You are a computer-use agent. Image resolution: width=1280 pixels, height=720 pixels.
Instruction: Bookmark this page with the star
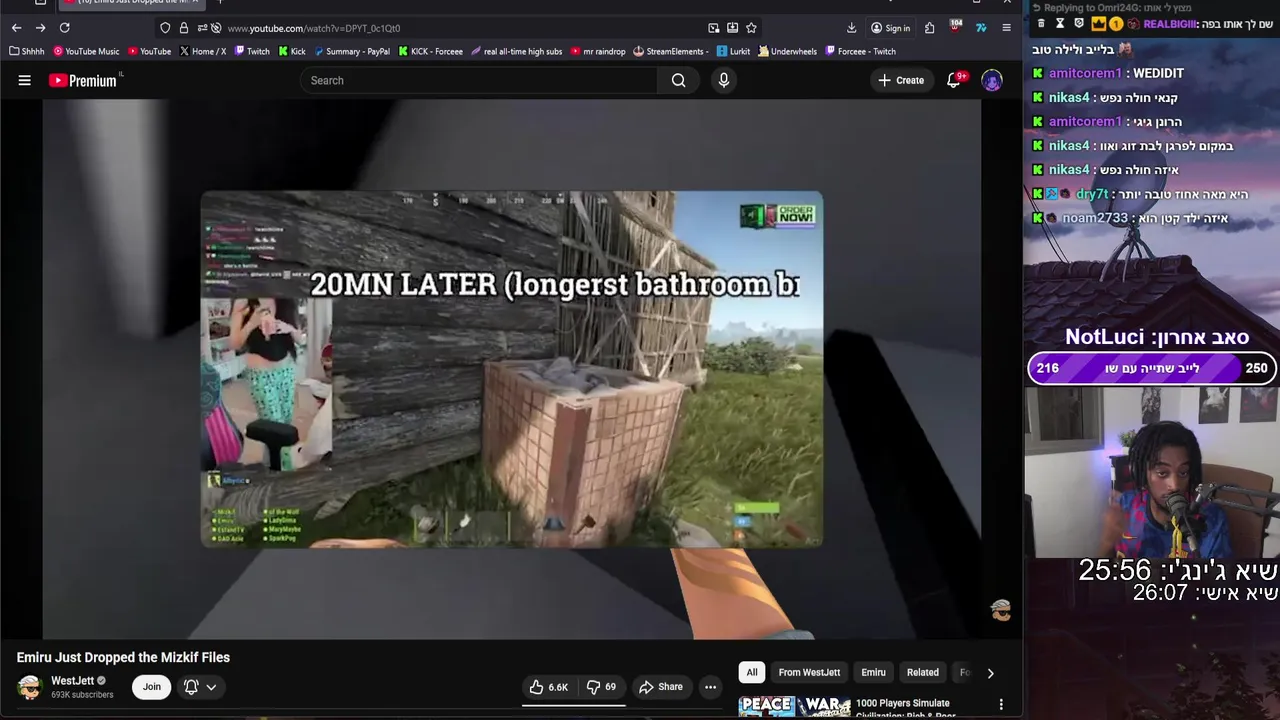point(751,28)
